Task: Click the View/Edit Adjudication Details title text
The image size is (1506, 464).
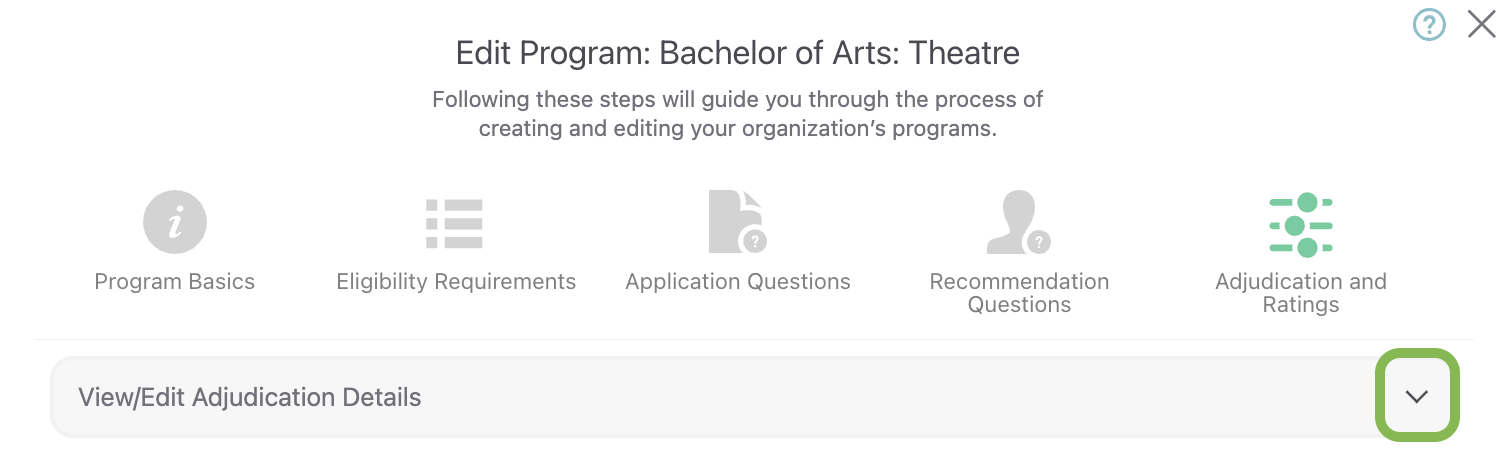Action: (249, 397)
